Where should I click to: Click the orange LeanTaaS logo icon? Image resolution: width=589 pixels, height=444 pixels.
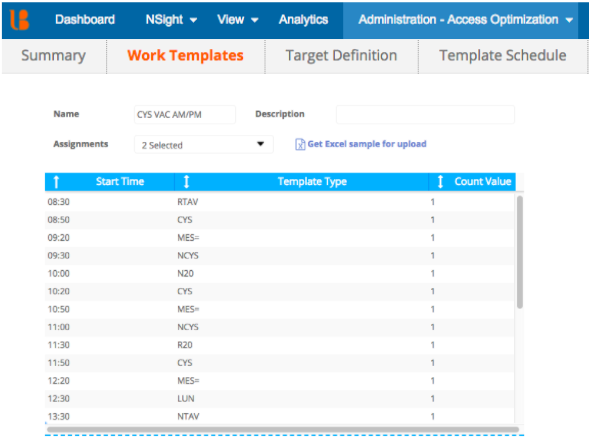(19, 20)
